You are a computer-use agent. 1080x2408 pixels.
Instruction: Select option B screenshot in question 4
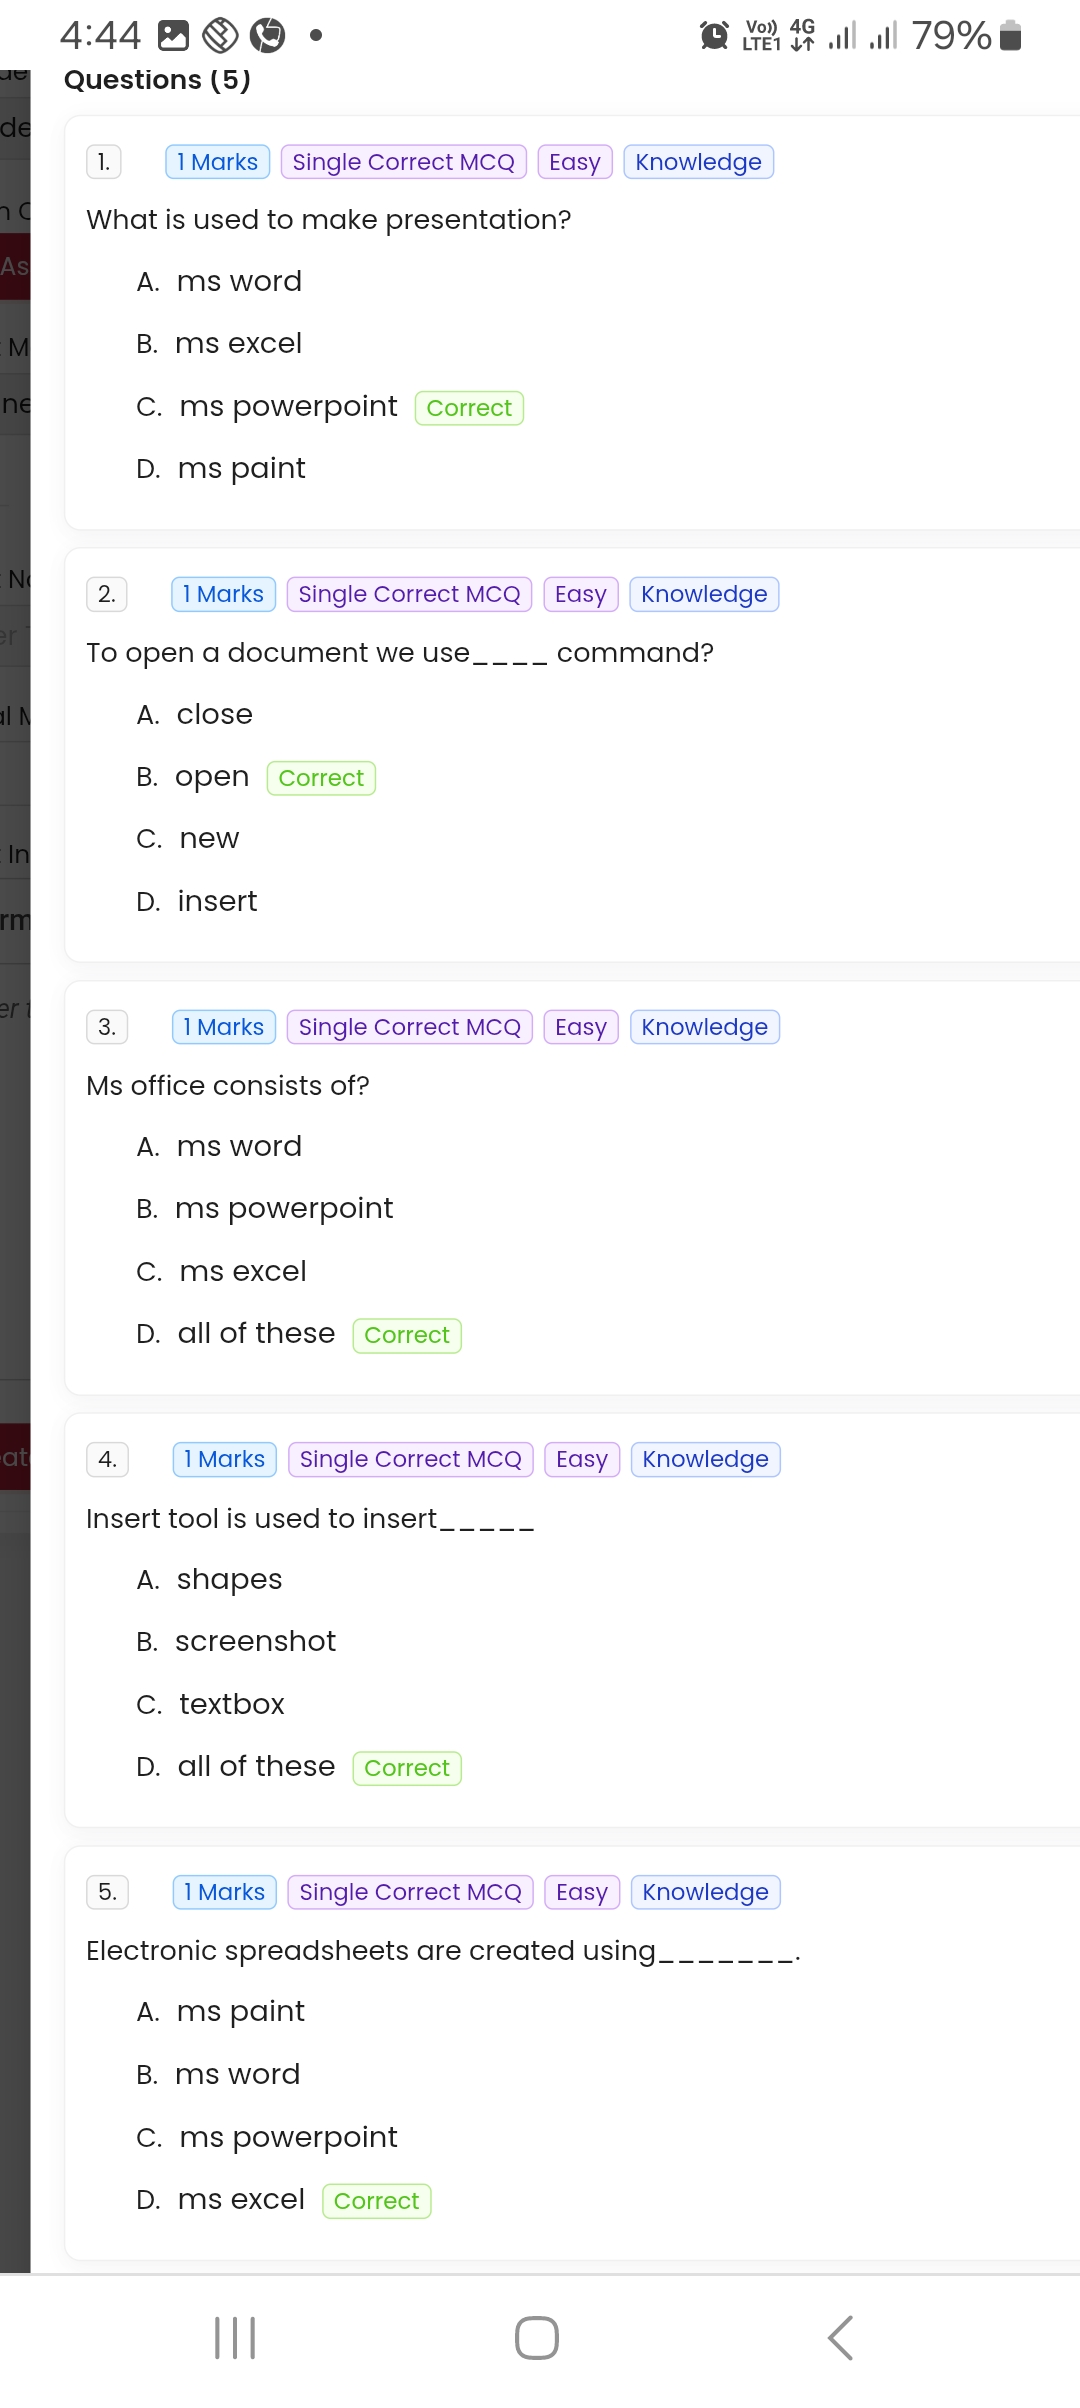coord(236,1641)
